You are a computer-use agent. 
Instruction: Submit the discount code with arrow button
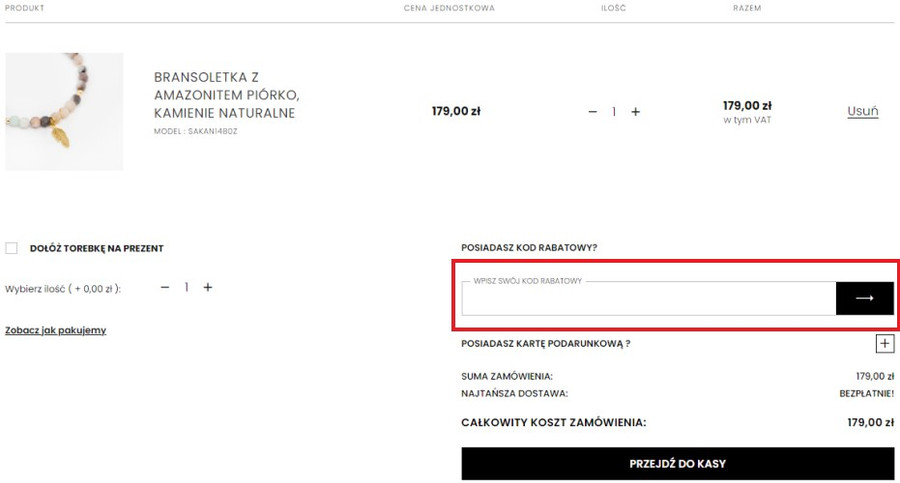864,298
